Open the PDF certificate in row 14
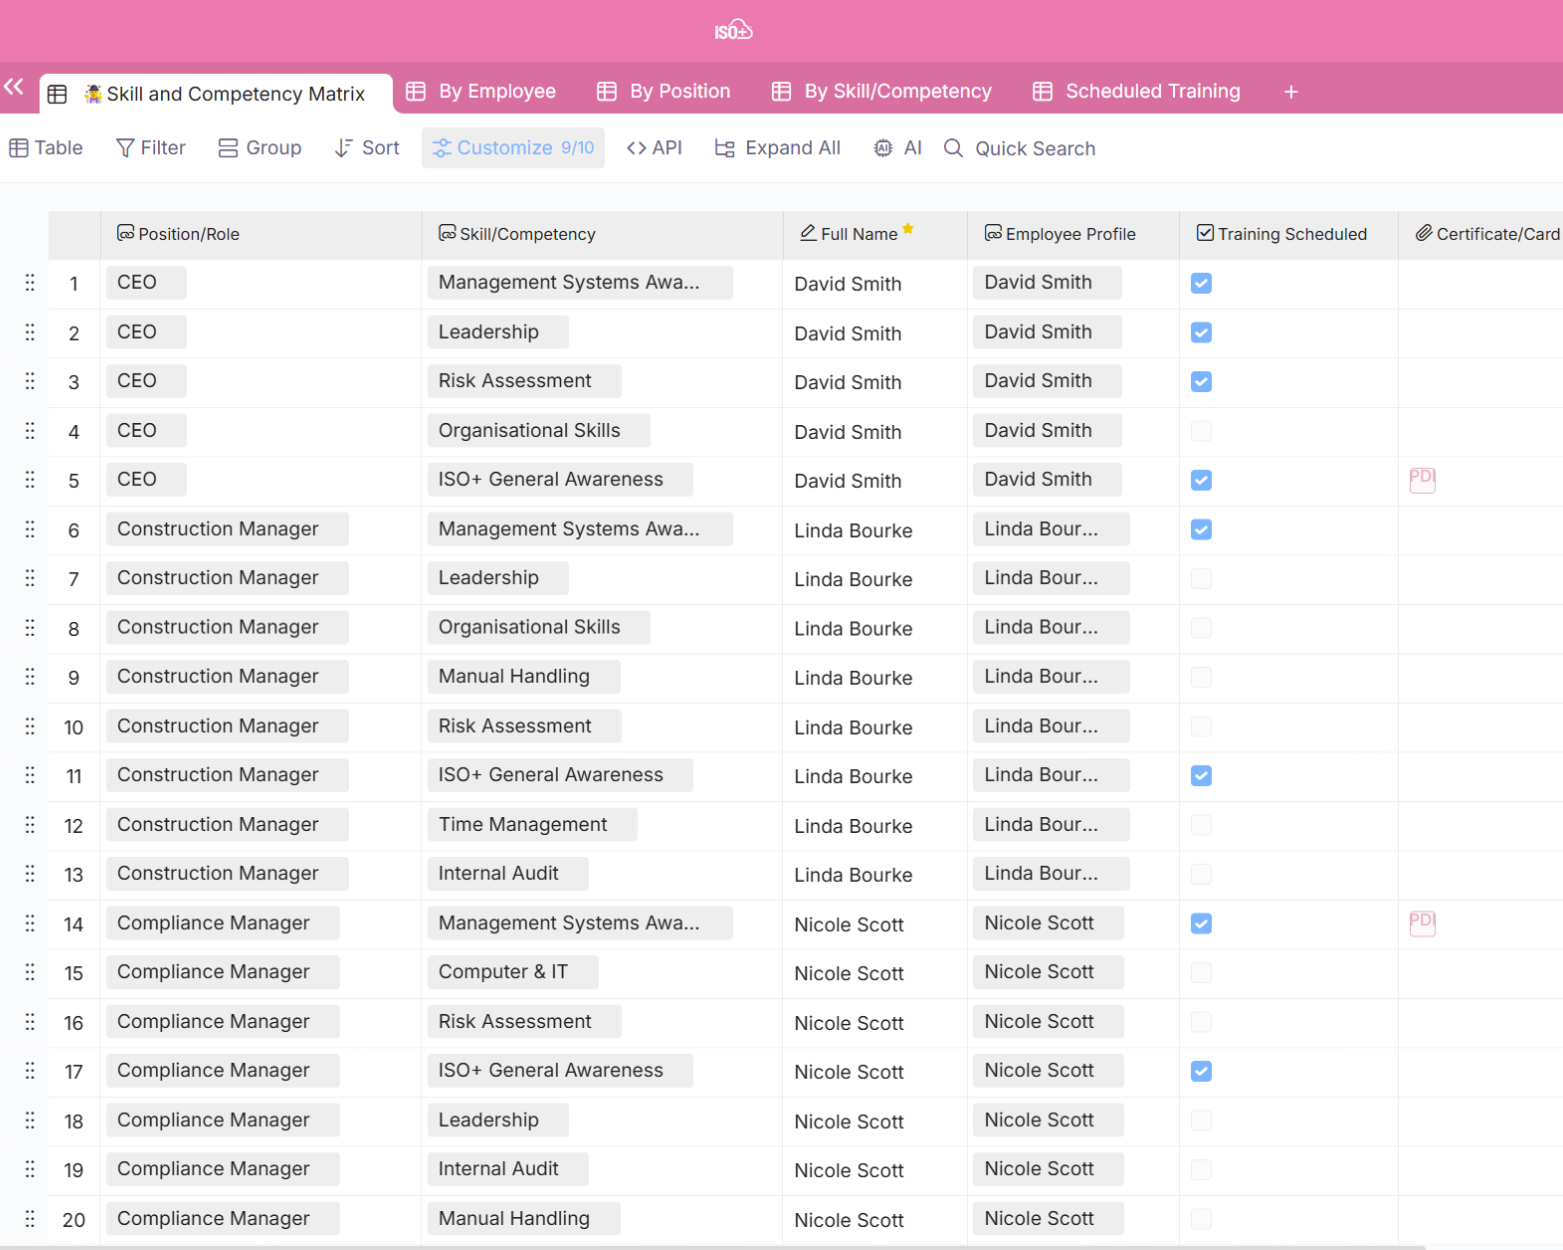 coord(1421,923)
